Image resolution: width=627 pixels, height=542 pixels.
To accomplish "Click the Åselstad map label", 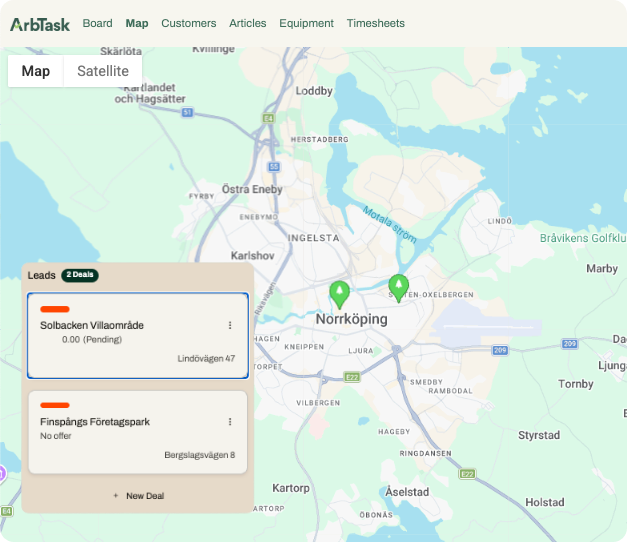I will tap(407, 492).
